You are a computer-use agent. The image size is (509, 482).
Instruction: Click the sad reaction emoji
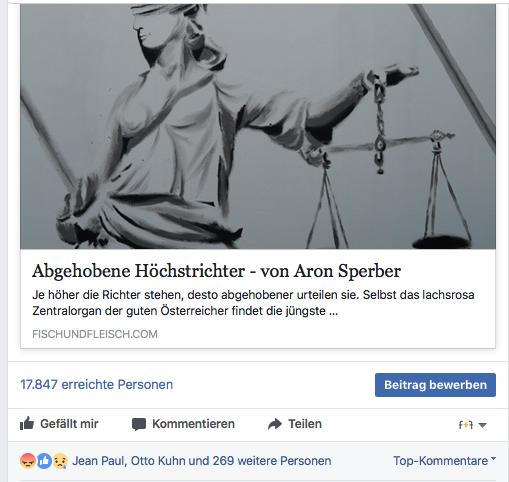60,461
